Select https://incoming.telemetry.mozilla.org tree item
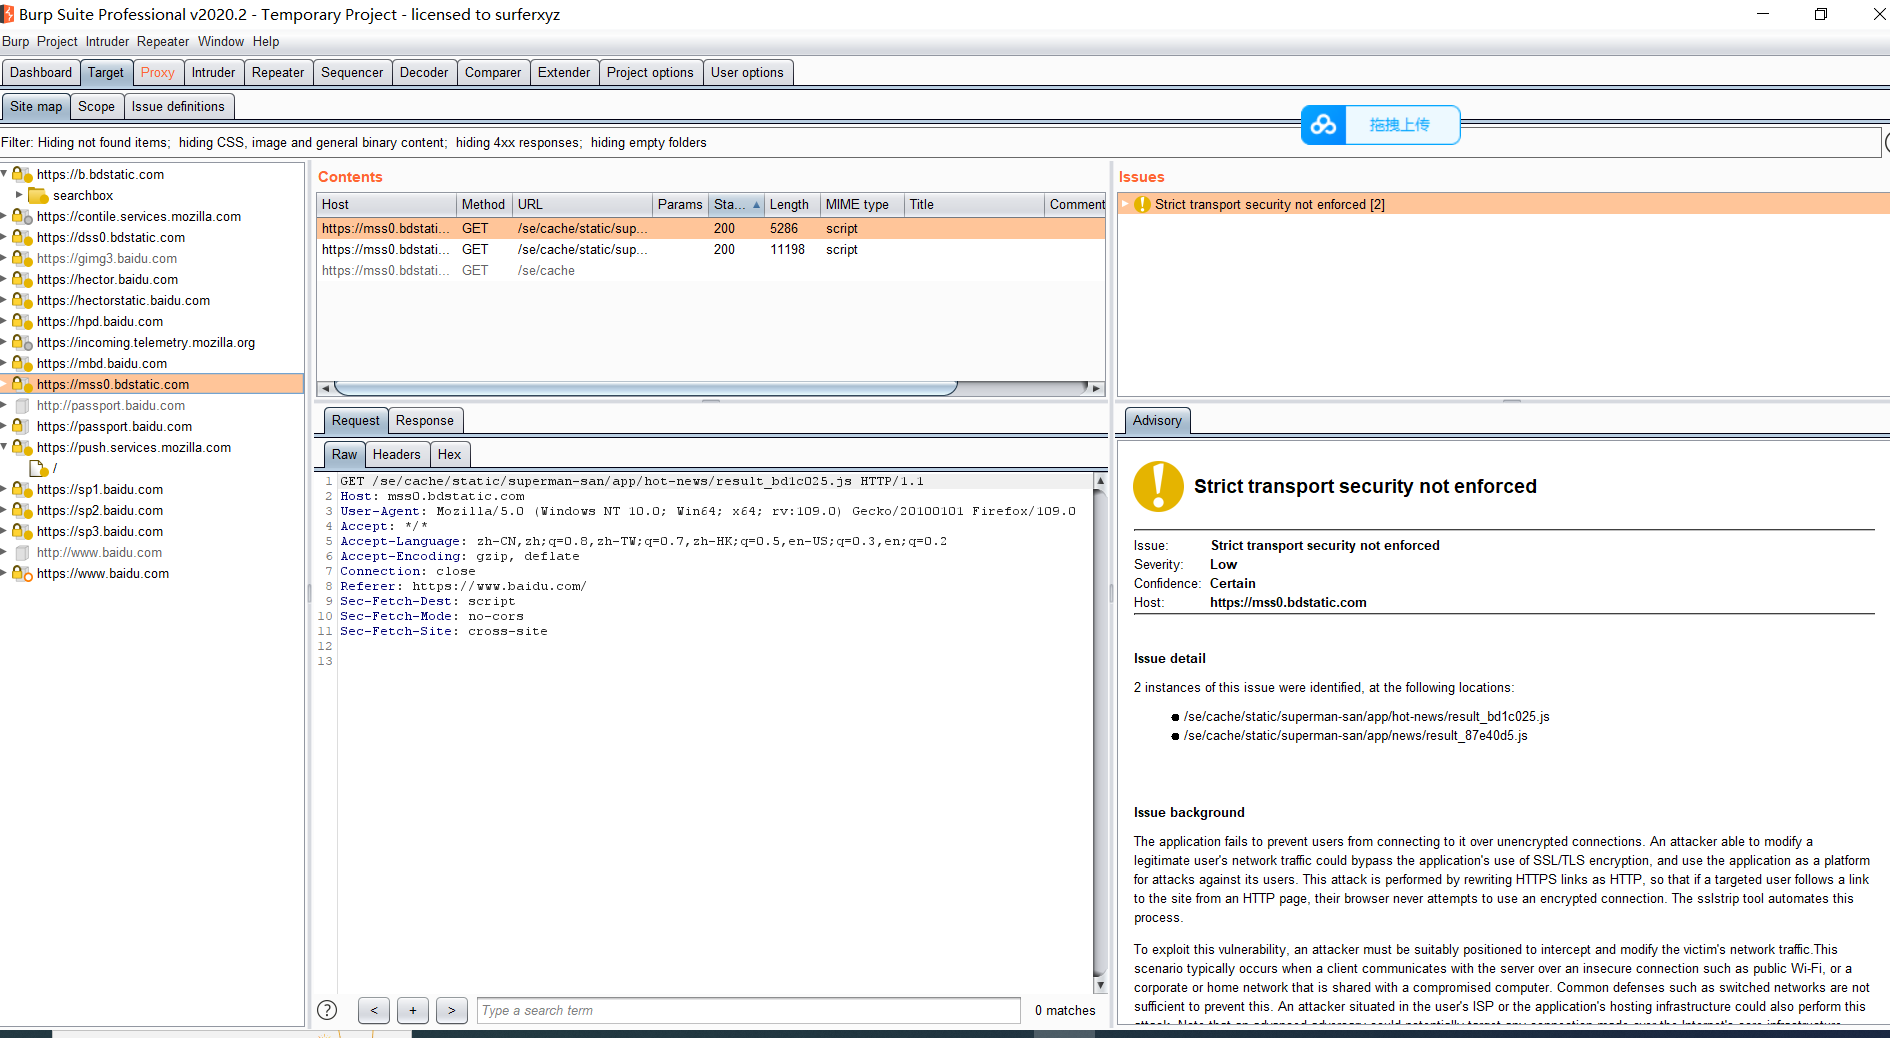Viewport: 1890px width, 1038px height. coord(146,342)
